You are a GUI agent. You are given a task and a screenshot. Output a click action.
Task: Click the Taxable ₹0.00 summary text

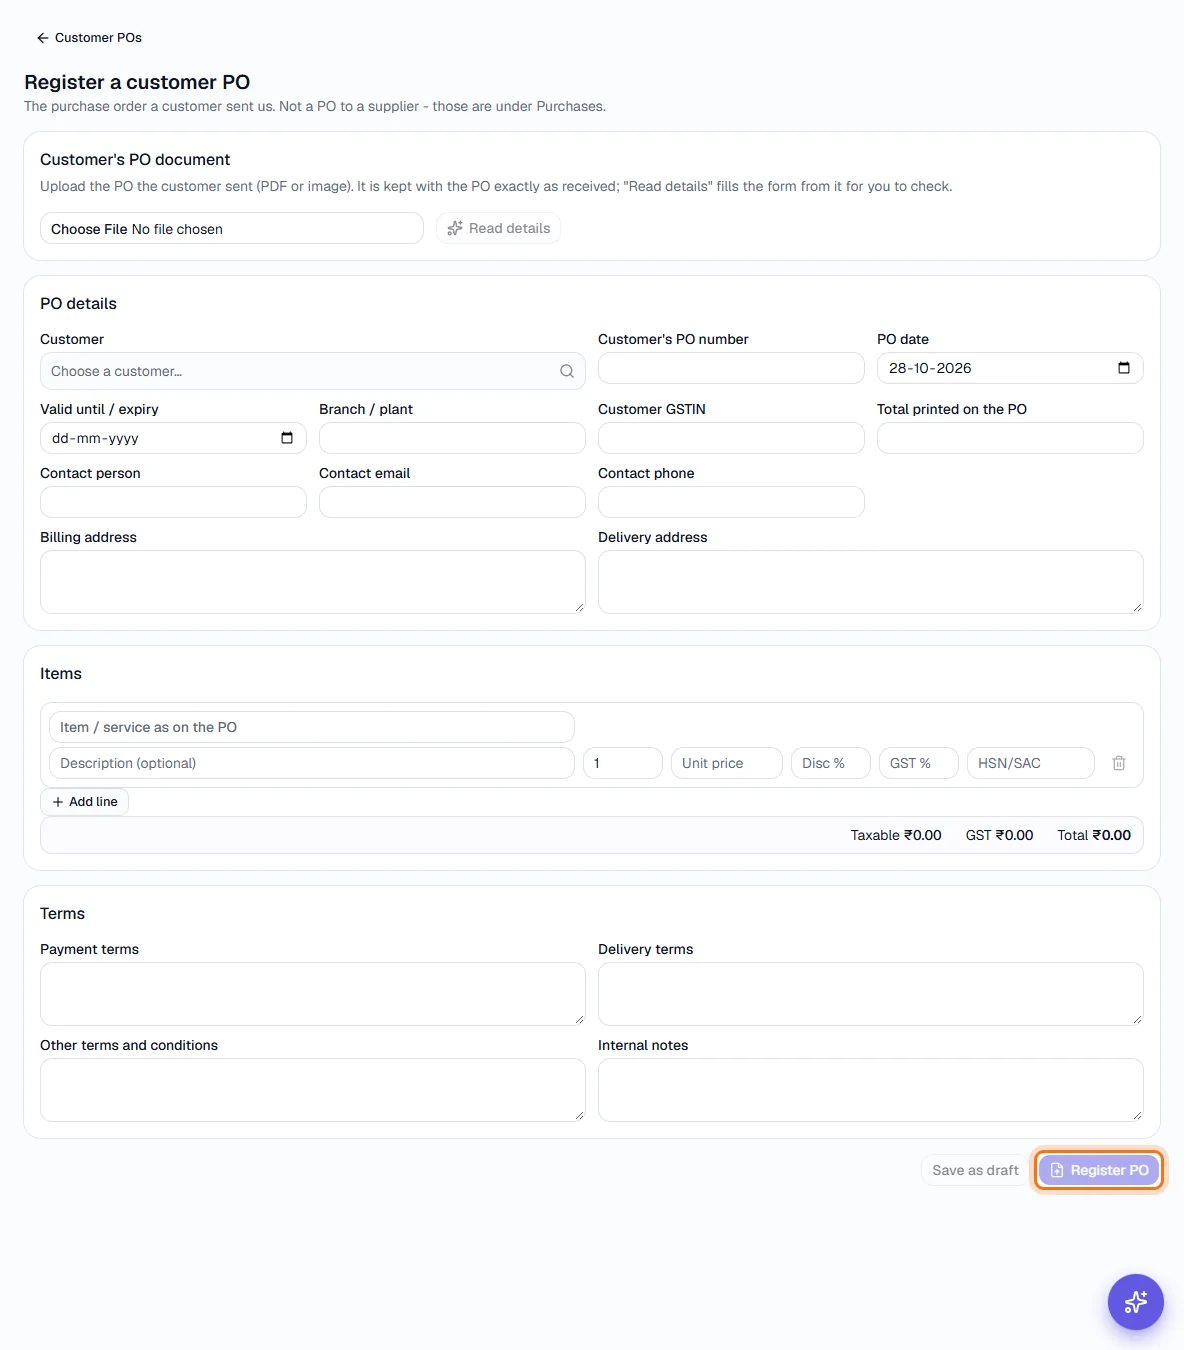[896, 835]
